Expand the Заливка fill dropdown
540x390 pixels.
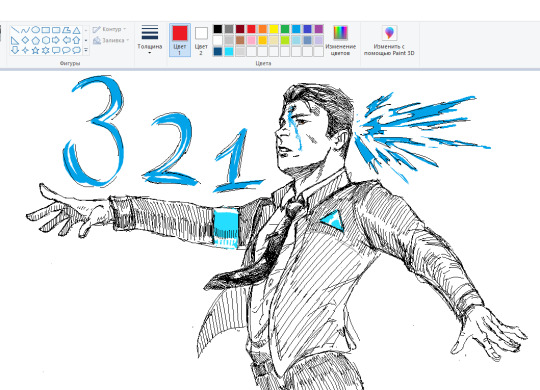pos(111,40)
